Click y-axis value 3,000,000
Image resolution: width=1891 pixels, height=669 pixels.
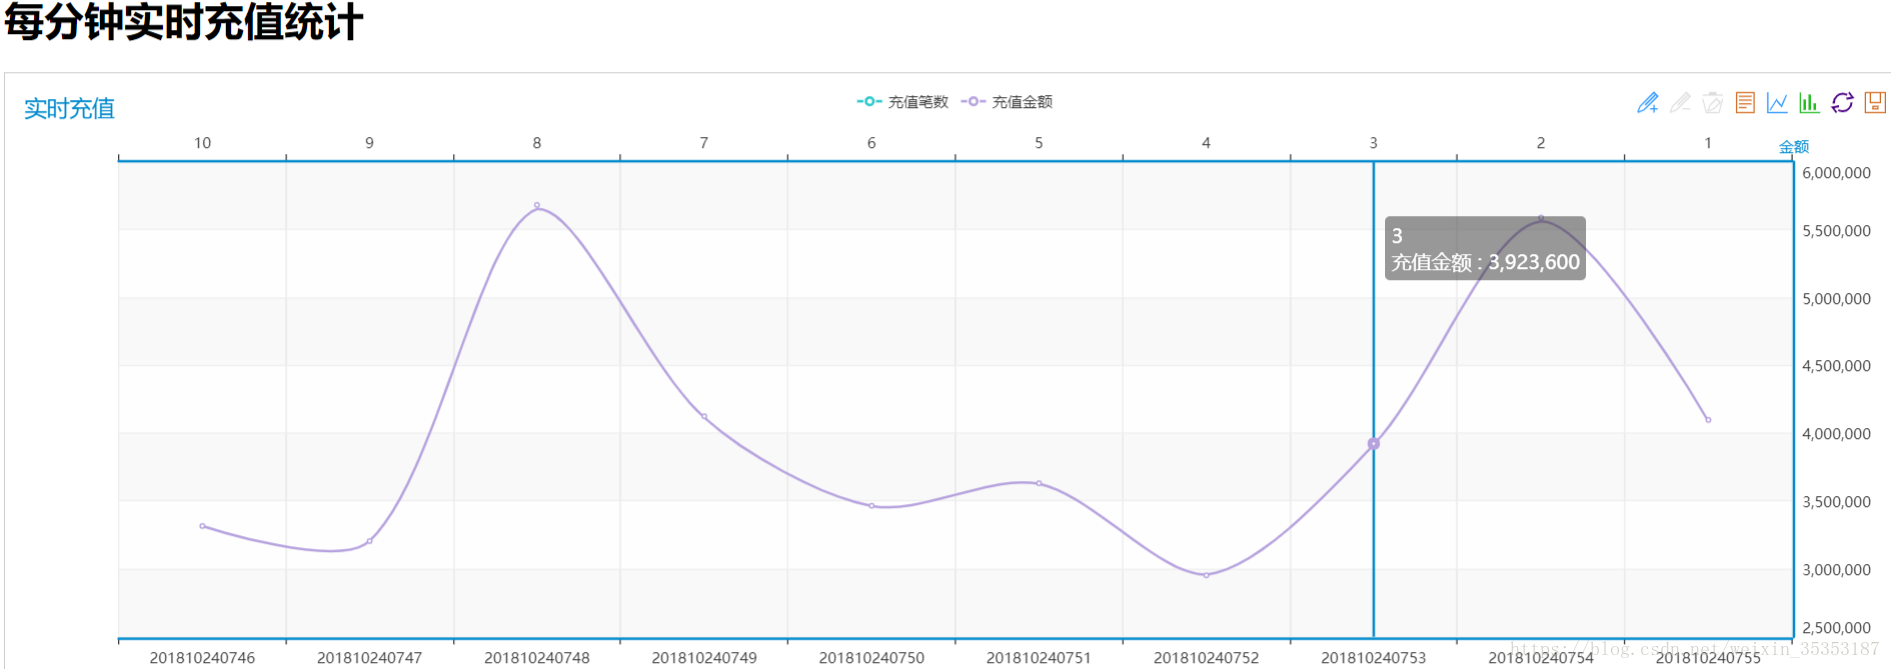[x=1836, y=570]
